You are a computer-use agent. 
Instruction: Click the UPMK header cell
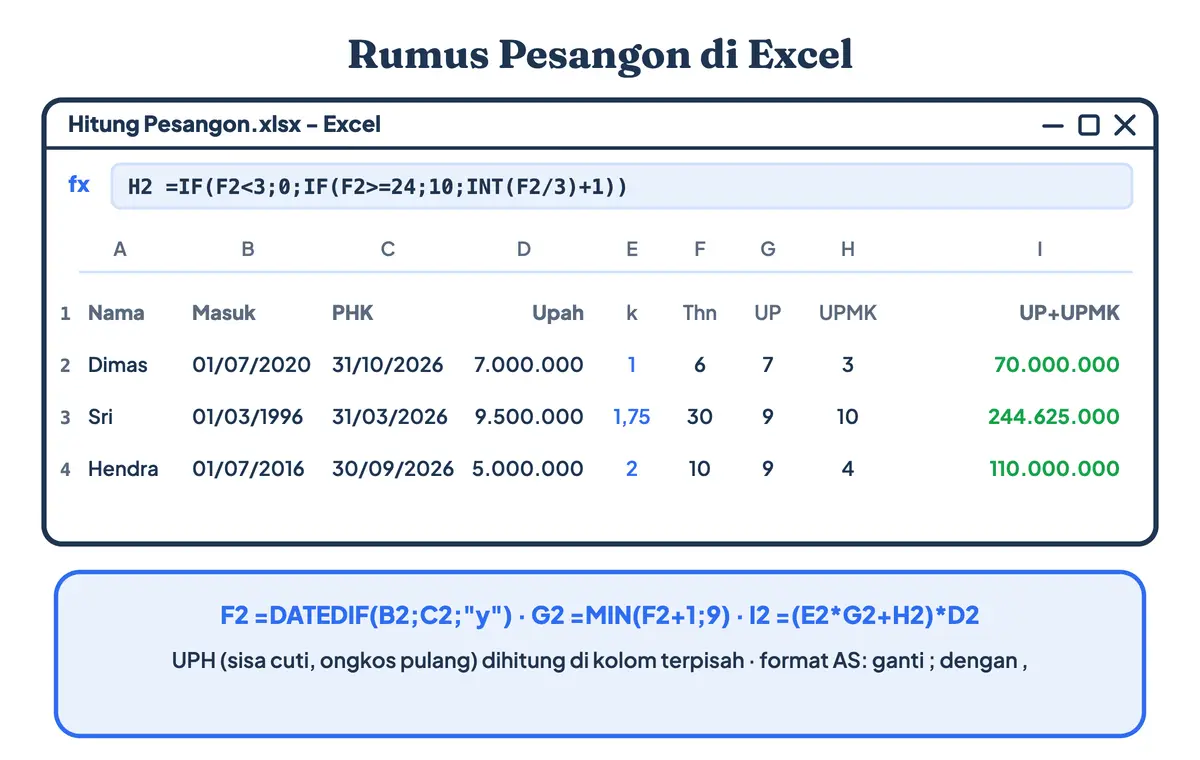848,313
